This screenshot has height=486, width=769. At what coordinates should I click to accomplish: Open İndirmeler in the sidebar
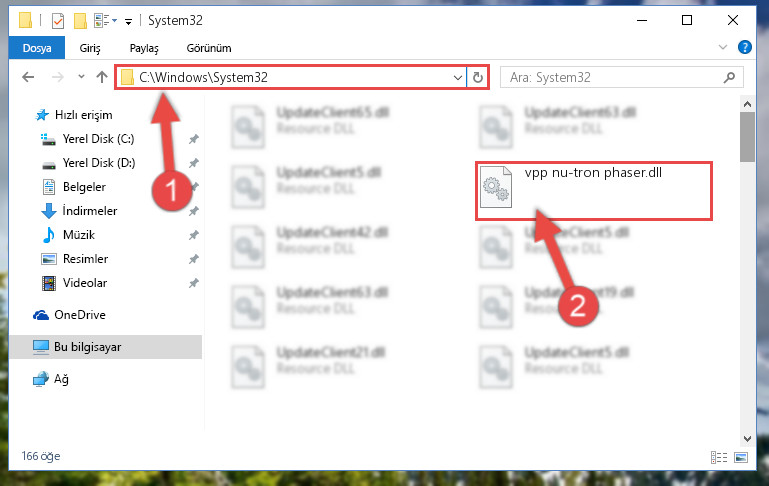pos(90,211)
